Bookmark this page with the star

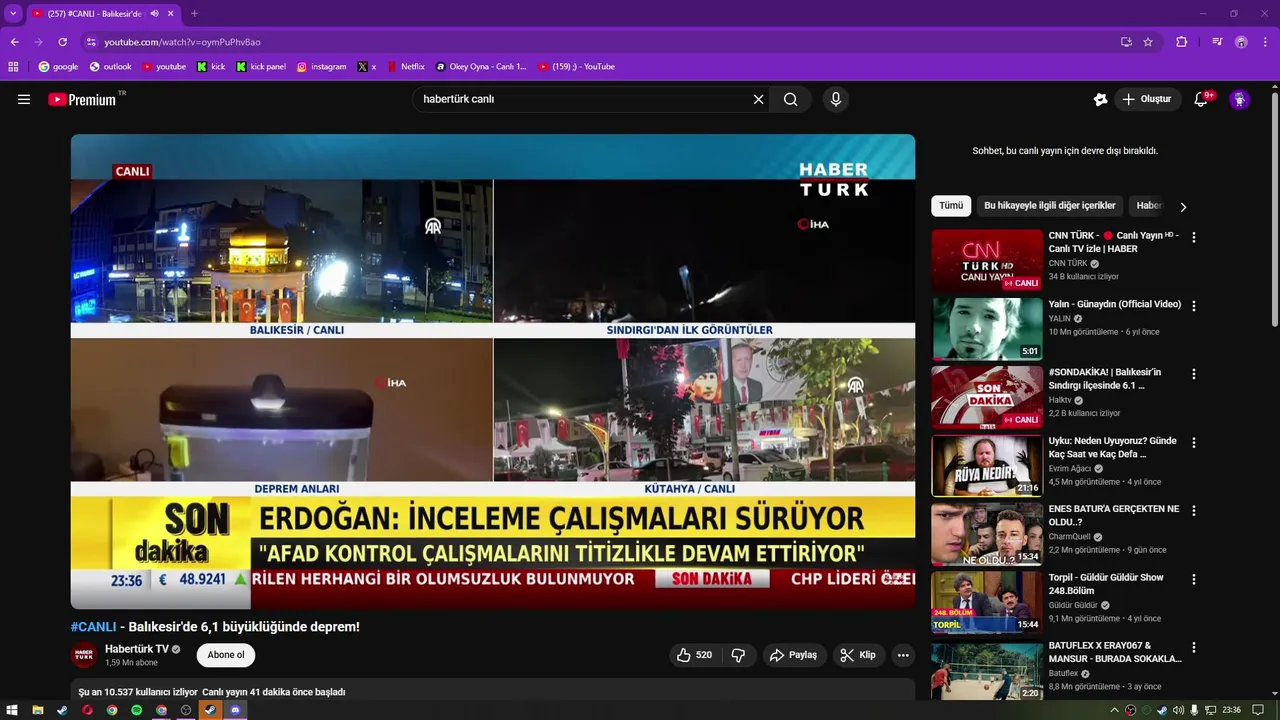click(1148, 42)
